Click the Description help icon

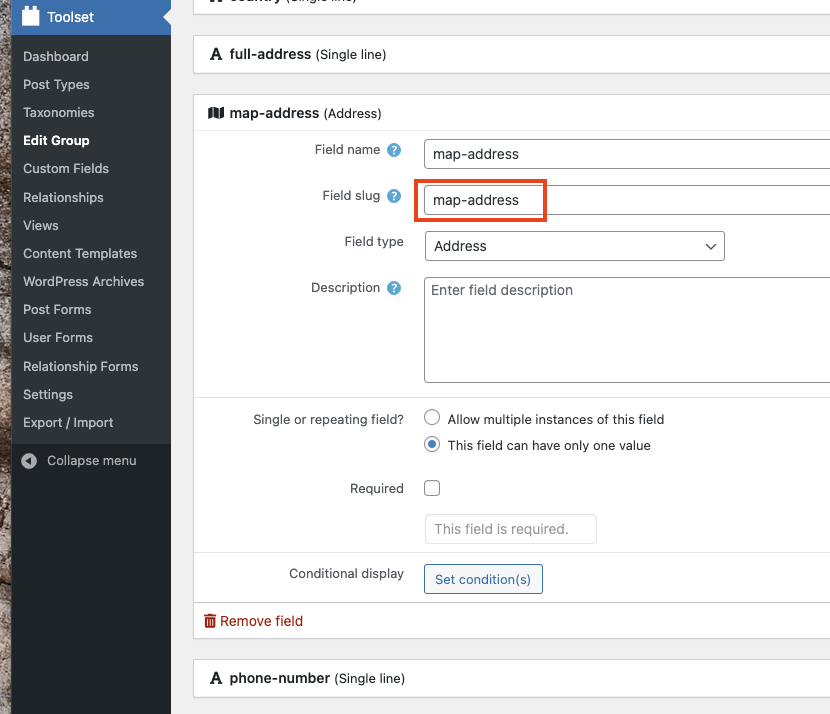coord(394,288)
